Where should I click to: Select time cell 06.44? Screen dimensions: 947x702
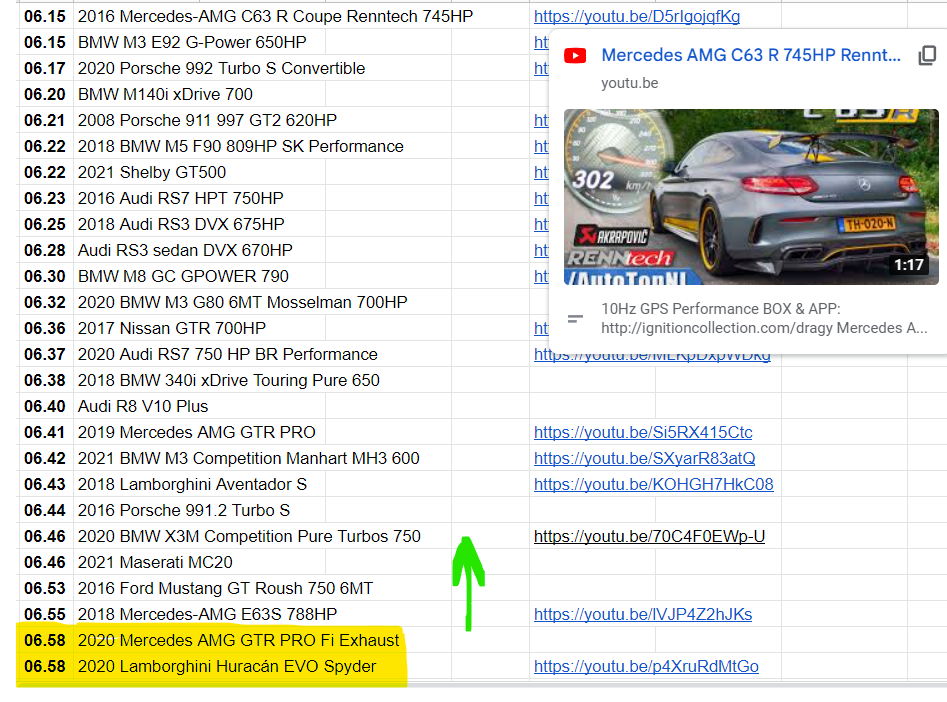[x=45, y=510]
